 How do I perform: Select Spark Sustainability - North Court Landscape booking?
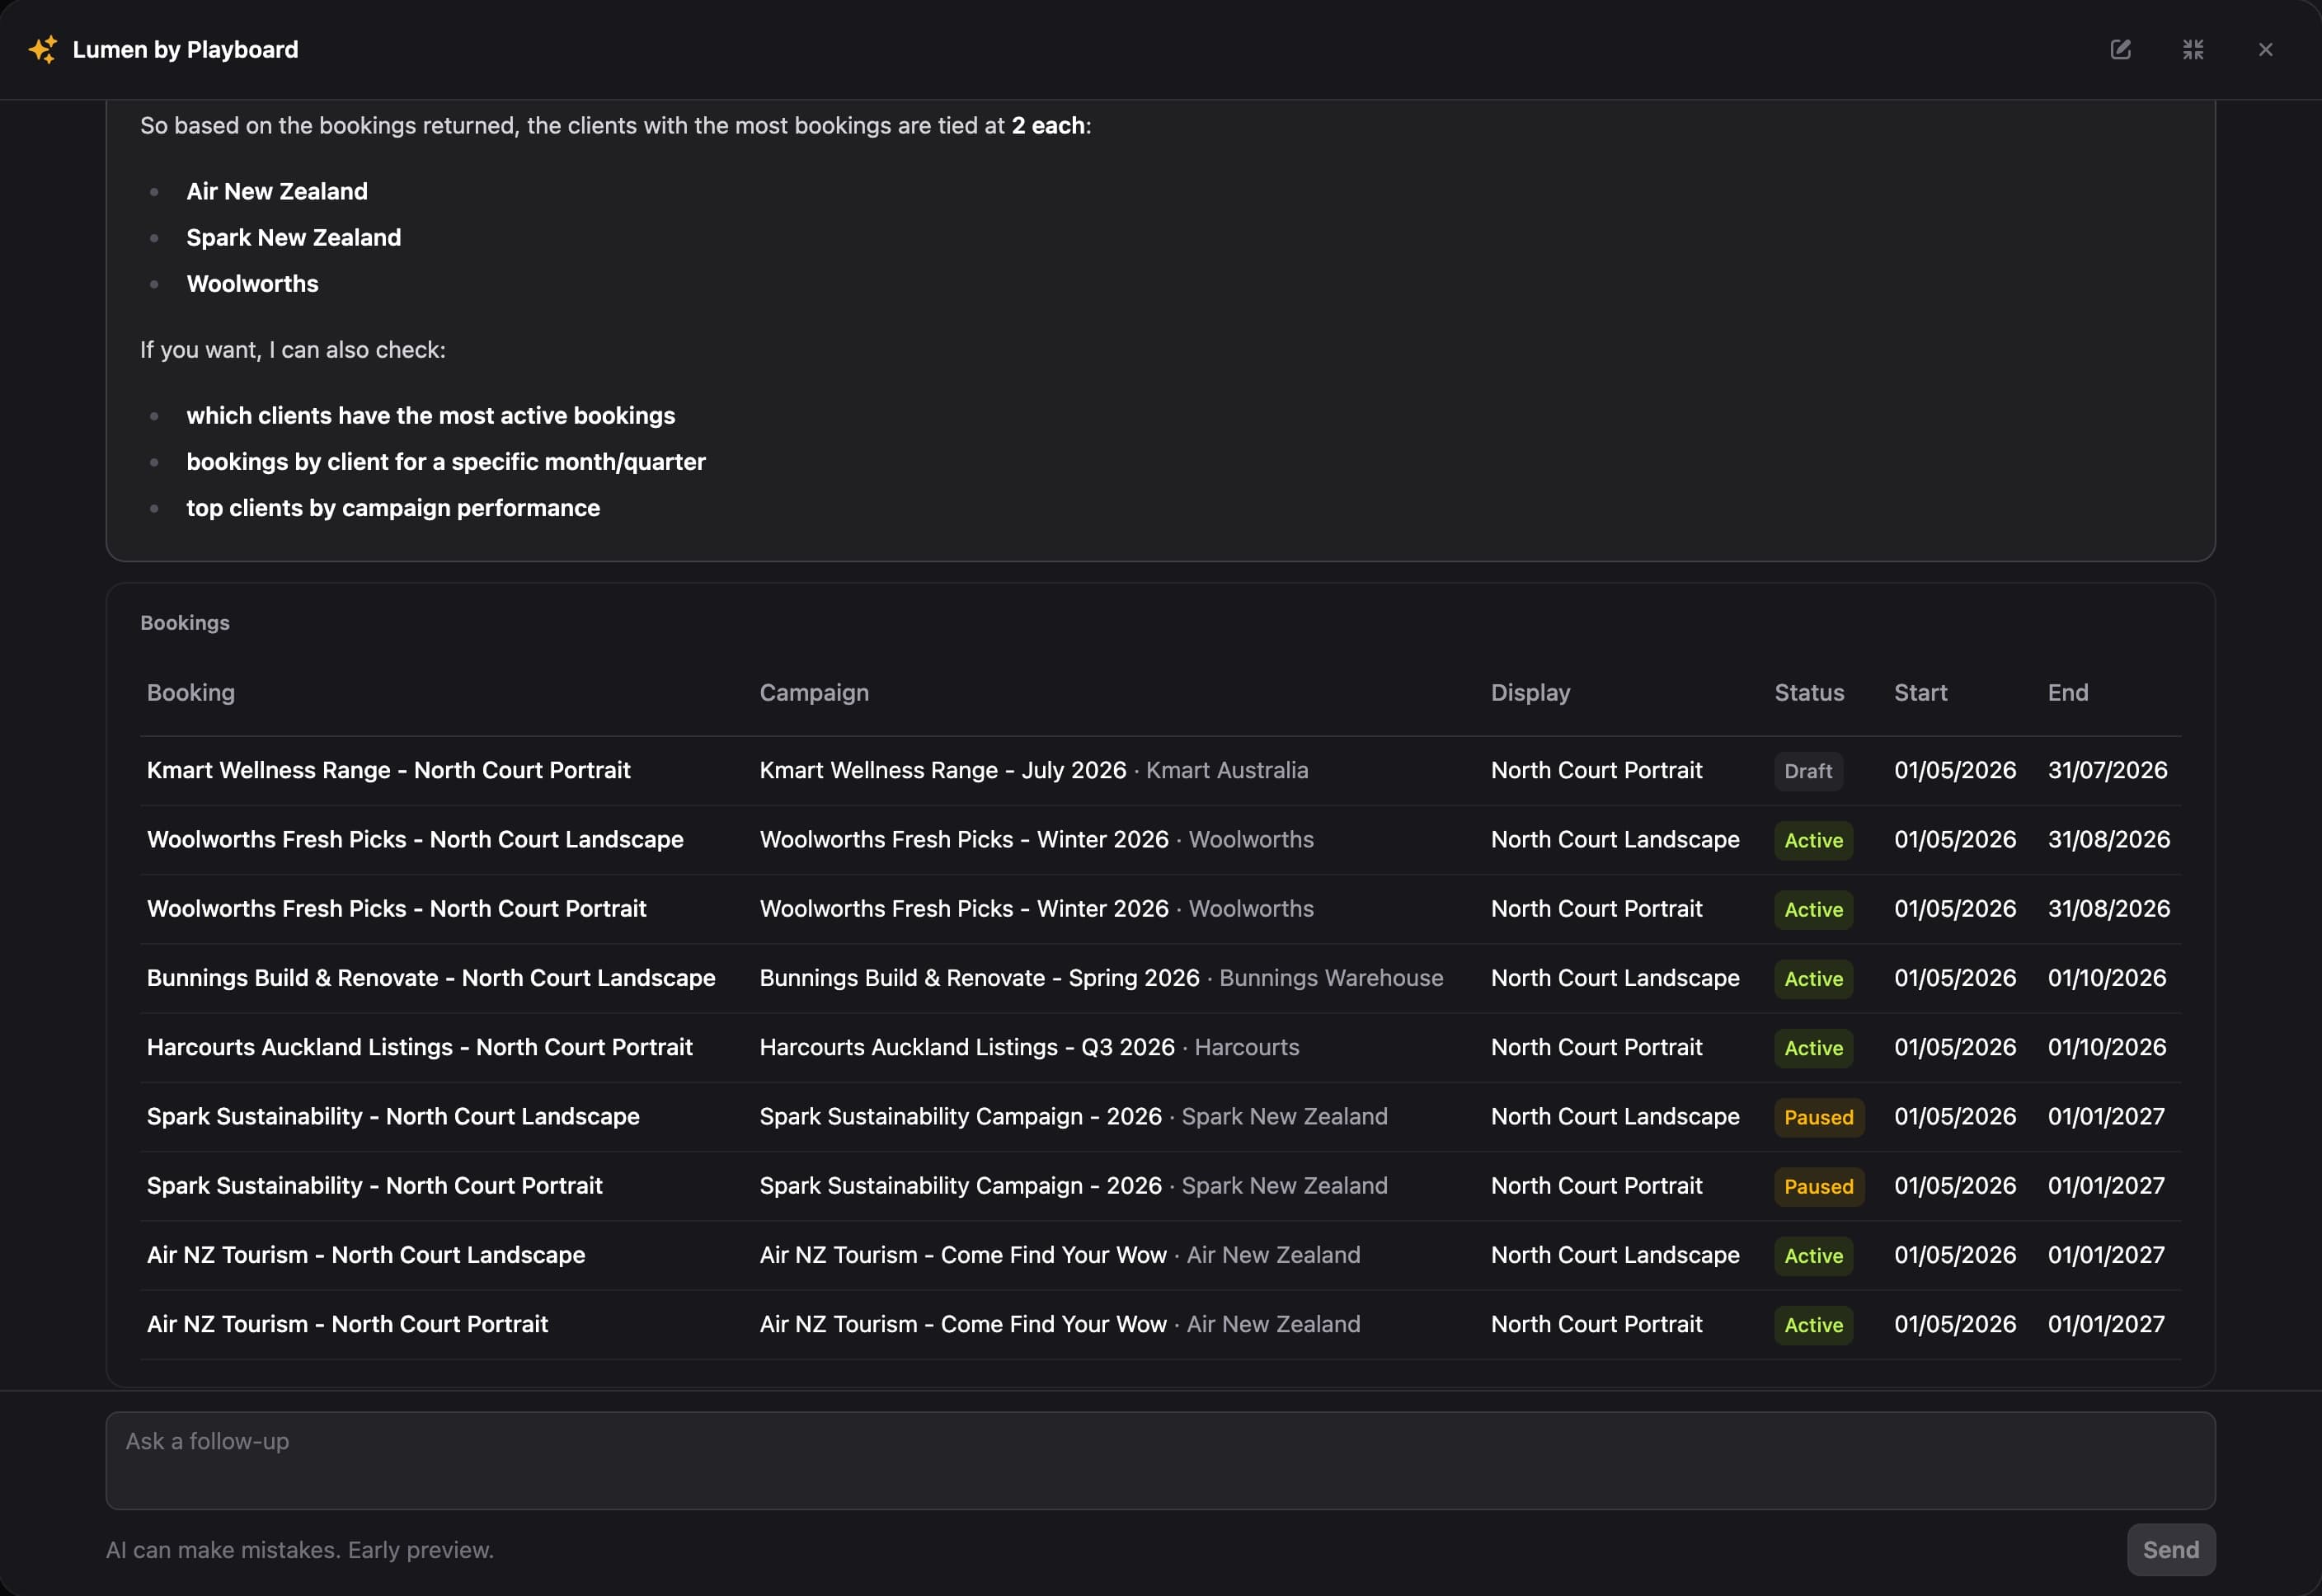[393, 1116]
